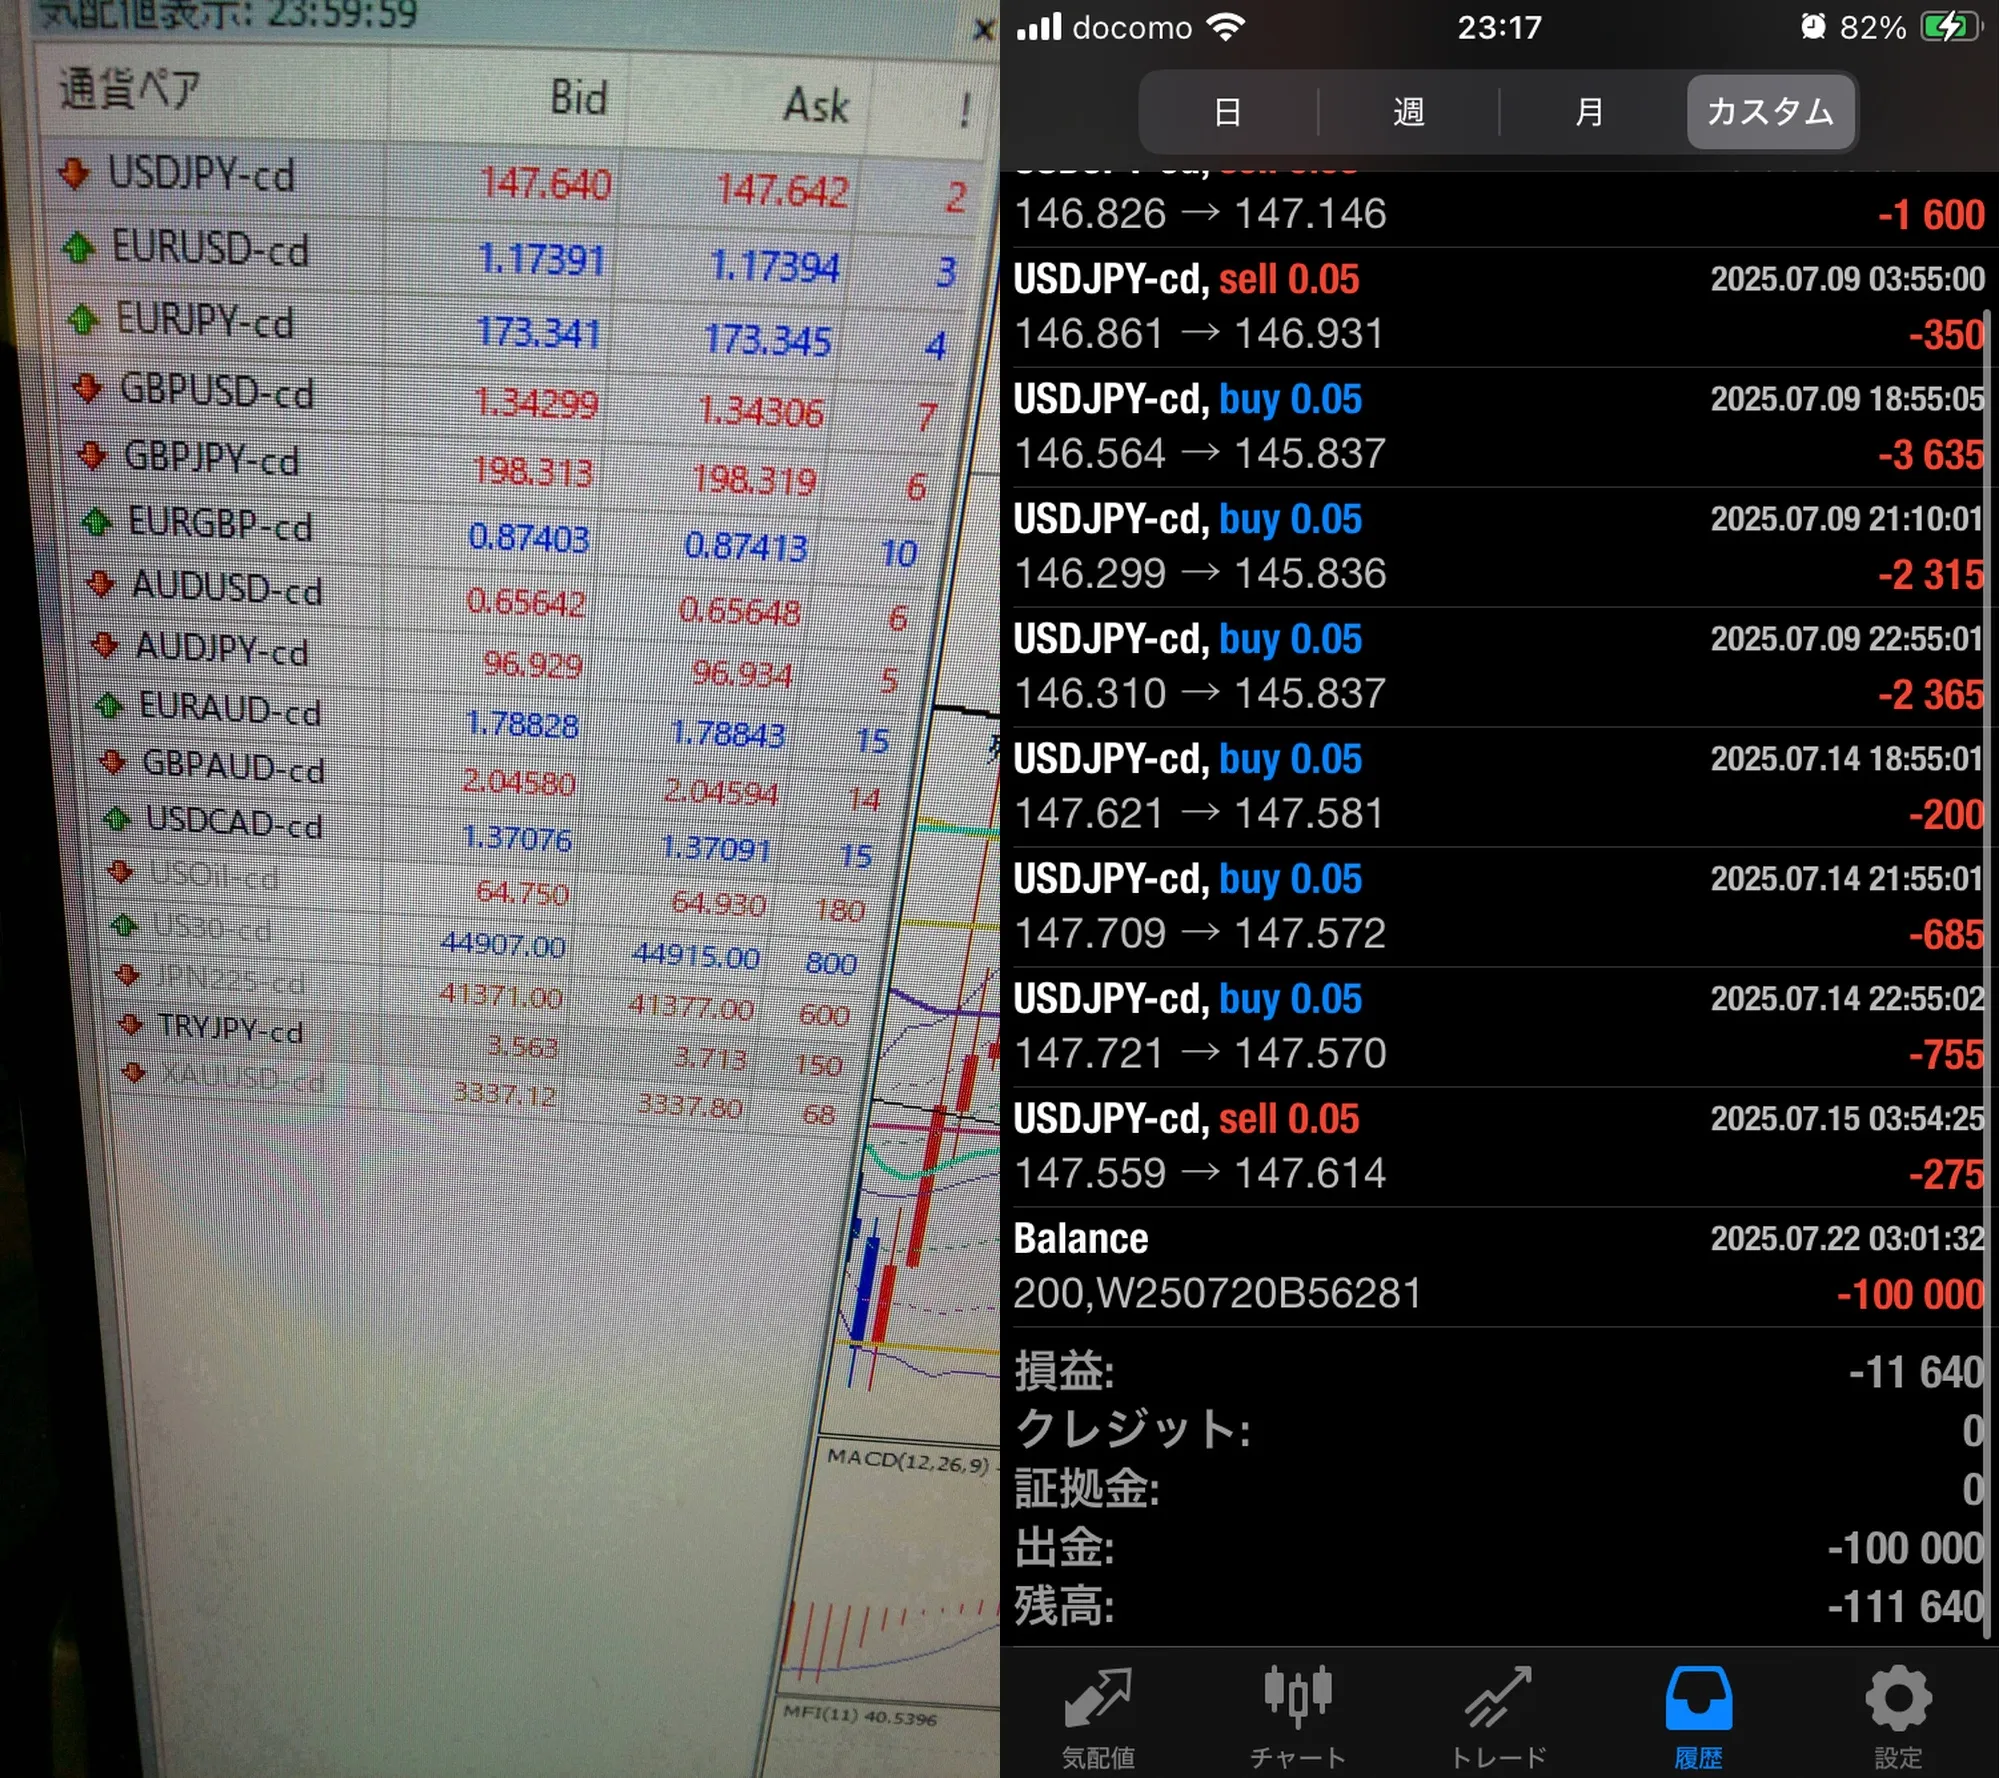Click the Bid column header
Screen dimensions: 2000x1778
point(578,98)
